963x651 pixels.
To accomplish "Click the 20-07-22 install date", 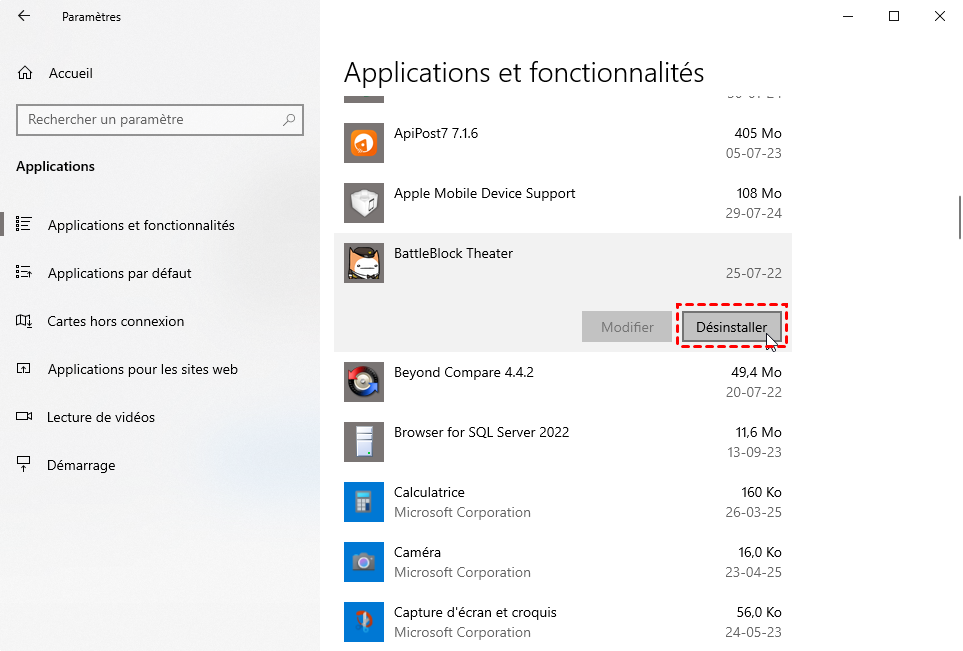I will [x=754, y=392].
